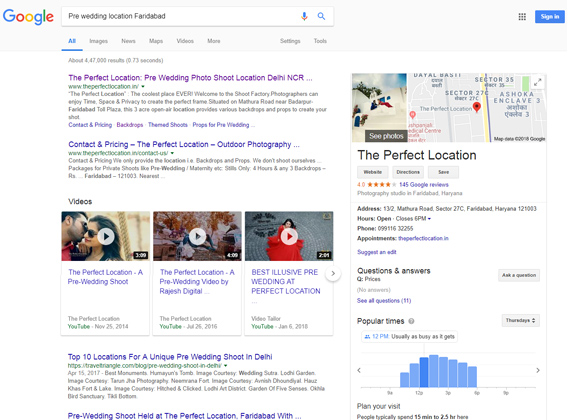Go to previous day in popular times chart
This screenshot has height=420, width=570.
tap(359, 370)
